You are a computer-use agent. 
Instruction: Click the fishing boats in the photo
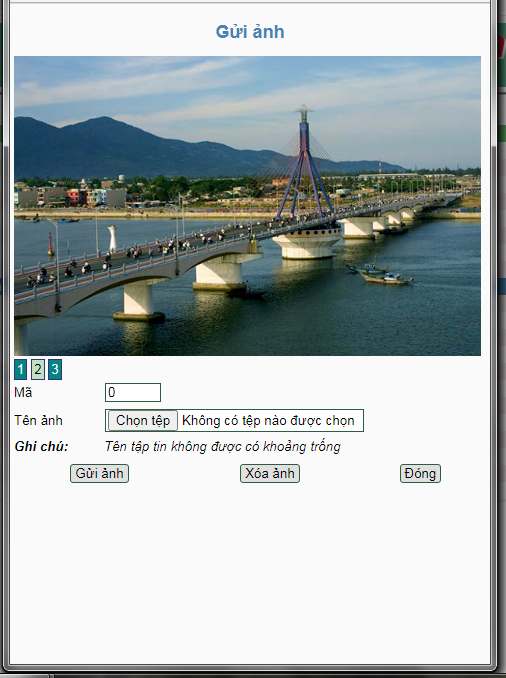(x=381, y=274)
